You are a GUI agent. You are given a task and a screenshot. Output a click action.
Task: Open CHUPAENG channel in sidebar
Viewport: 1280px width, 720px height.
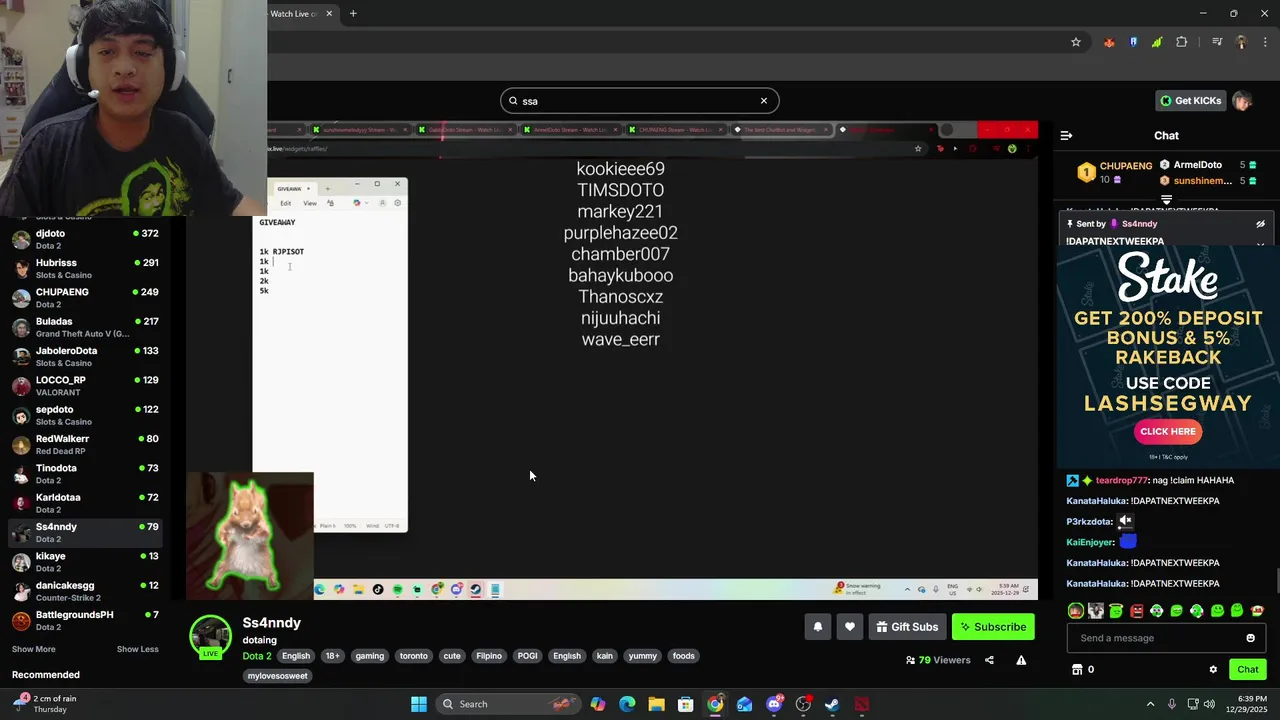85,298
